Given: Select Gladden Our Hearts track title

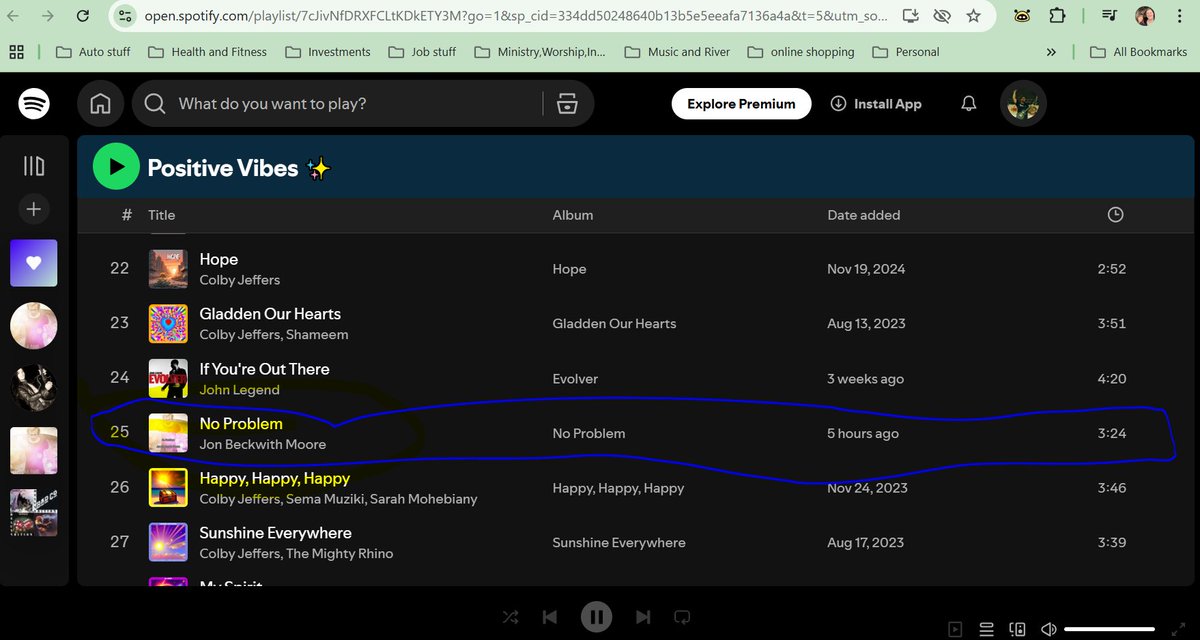Looking at the screenshot, I should coord(270,314).
